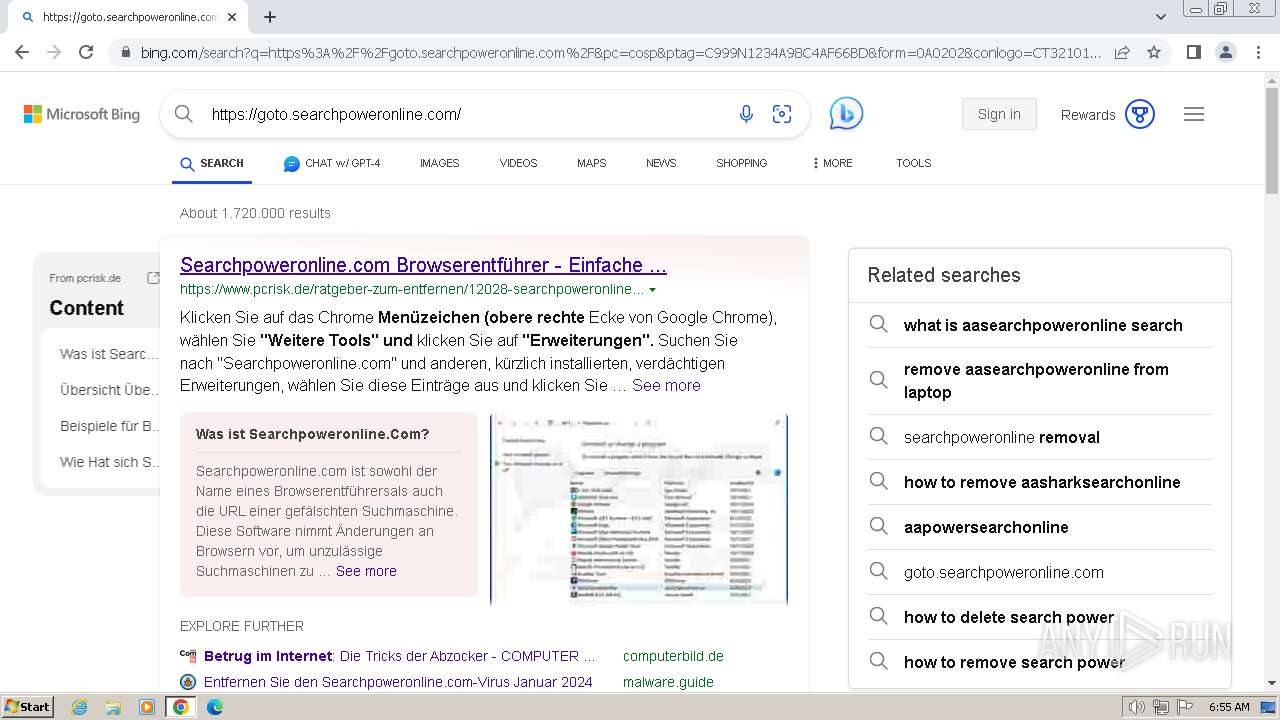Expand the MORE tabs menu
This screenshot has width=1280, height=720.
coord(832,163)
